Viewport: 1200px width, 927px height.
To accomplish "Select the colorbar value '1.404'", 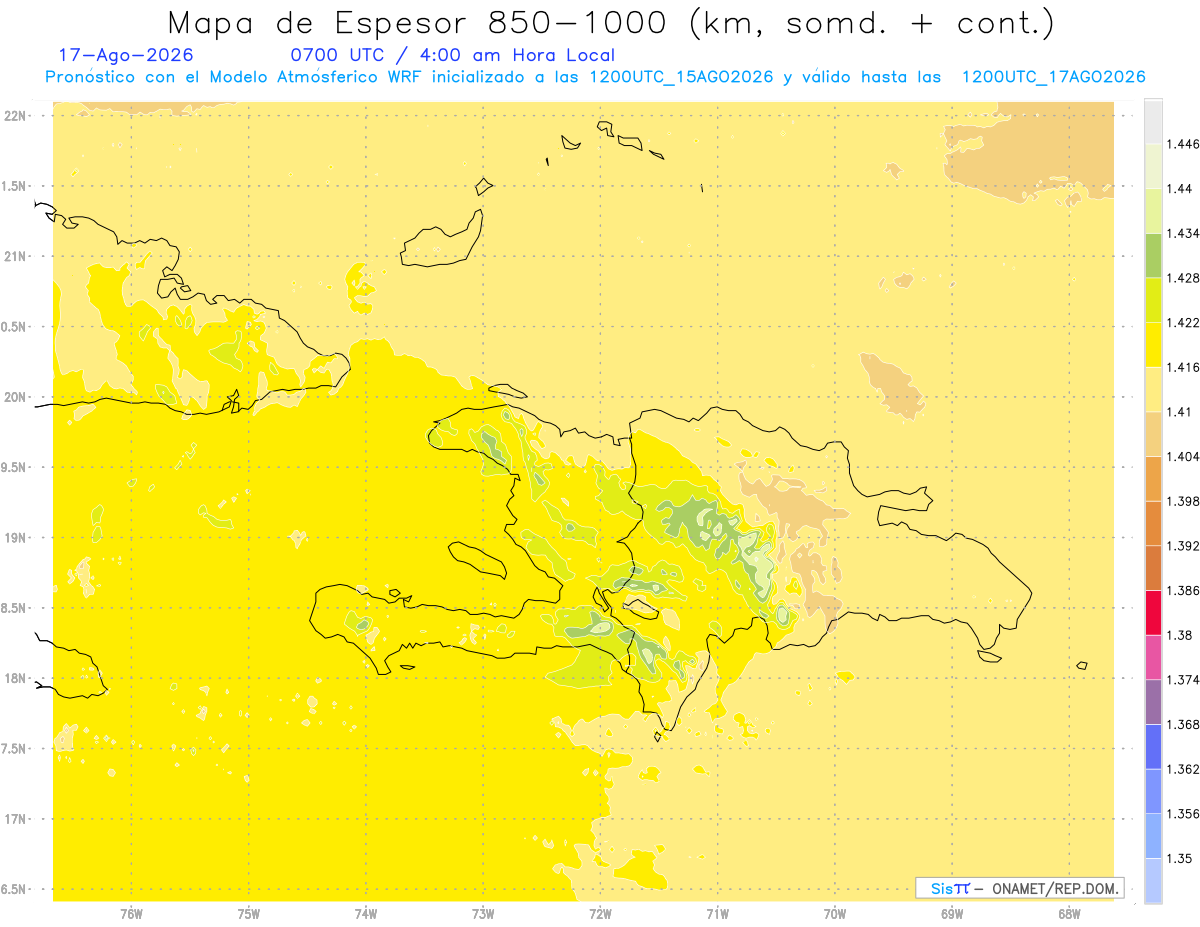I will coord(1182,456).
